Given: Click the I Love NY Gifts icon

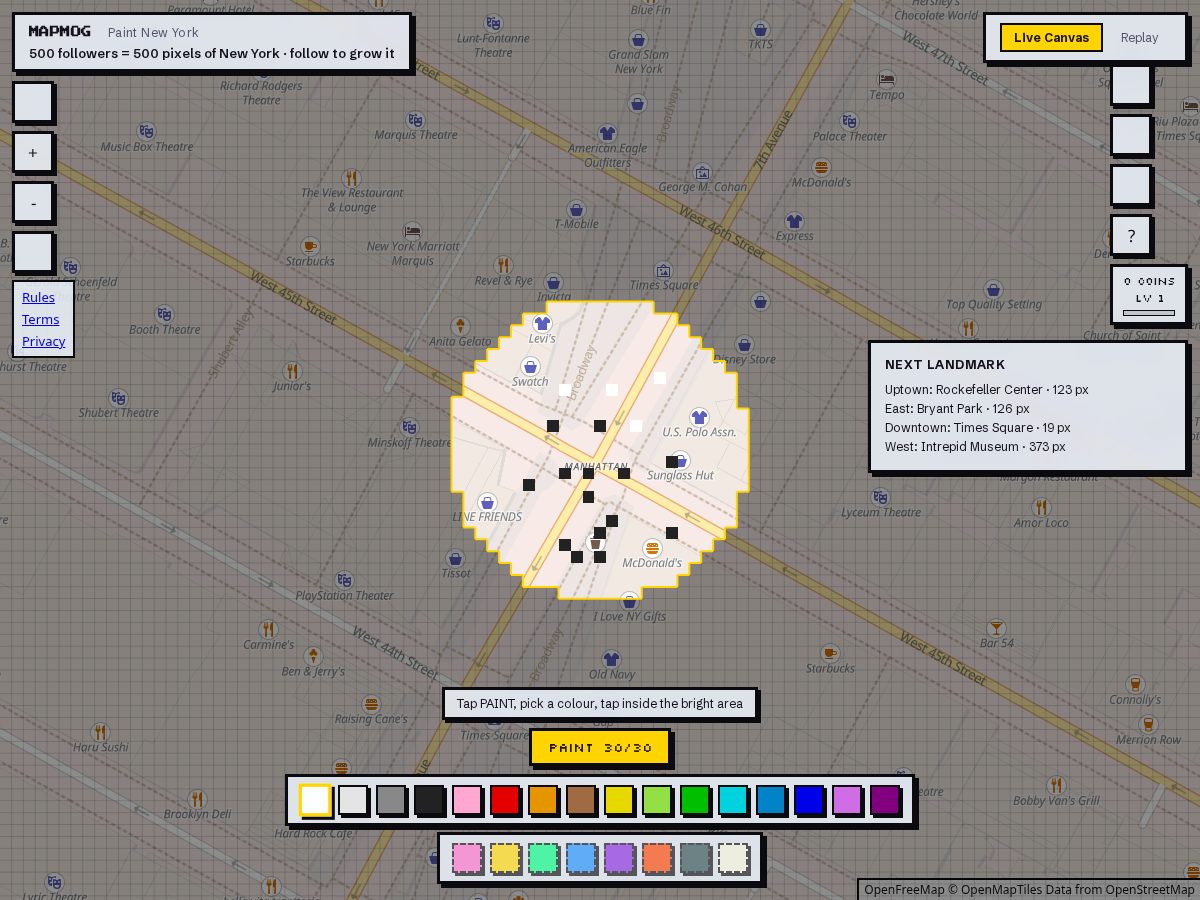Looking at the screenshot, I should pos(629,601).
